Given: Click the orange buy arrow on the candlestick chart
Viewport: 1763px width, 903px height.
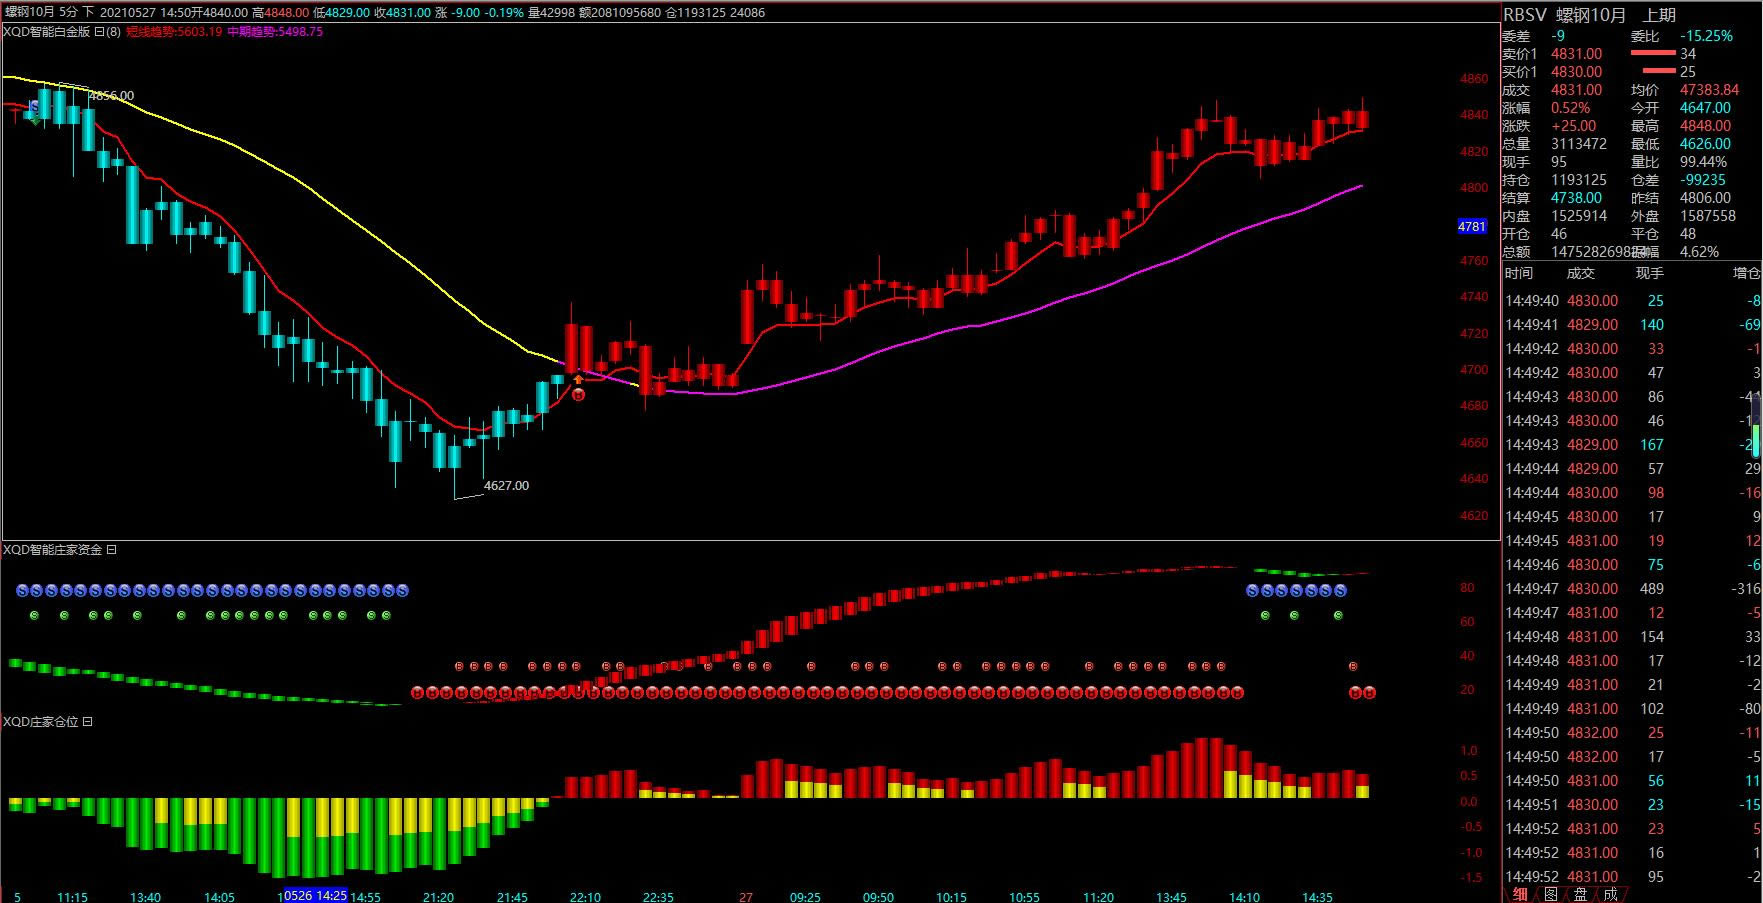Looking at the screenshot, I should (578, 379).
